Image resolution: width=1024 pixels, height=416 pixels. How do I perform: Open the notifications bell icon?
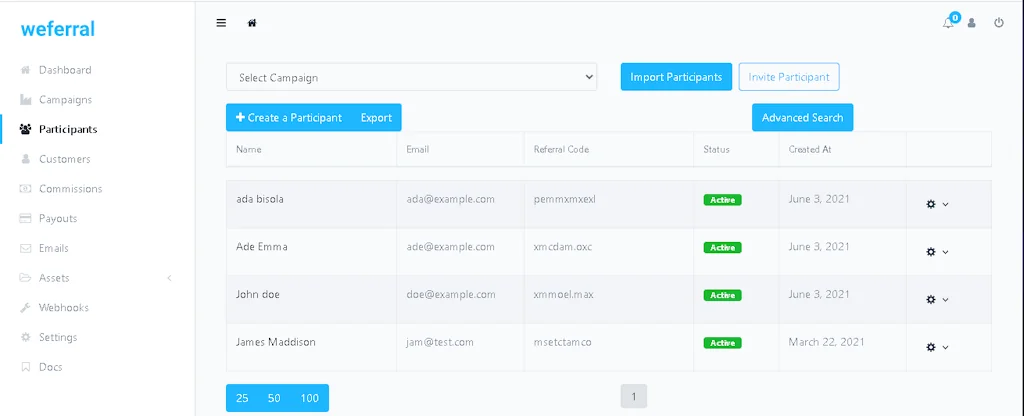[x=948, y=23]
